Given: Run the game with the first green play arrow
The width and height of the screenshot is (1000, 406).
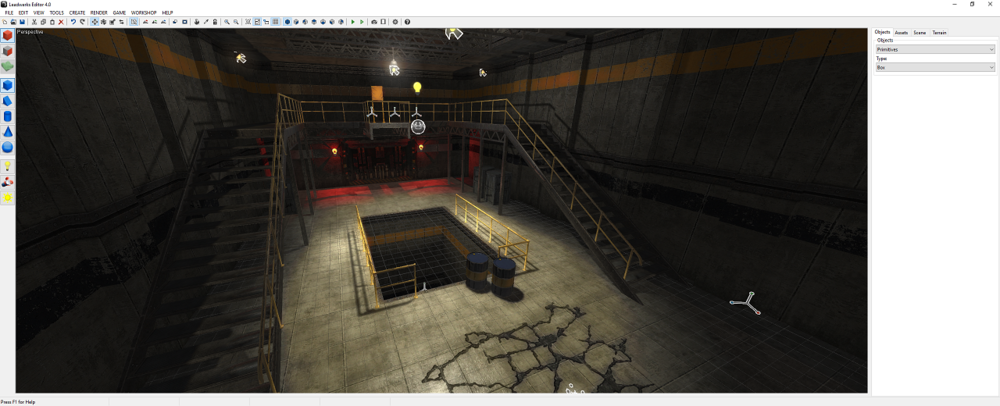Looking at the screenshot, I should (353, 22).
